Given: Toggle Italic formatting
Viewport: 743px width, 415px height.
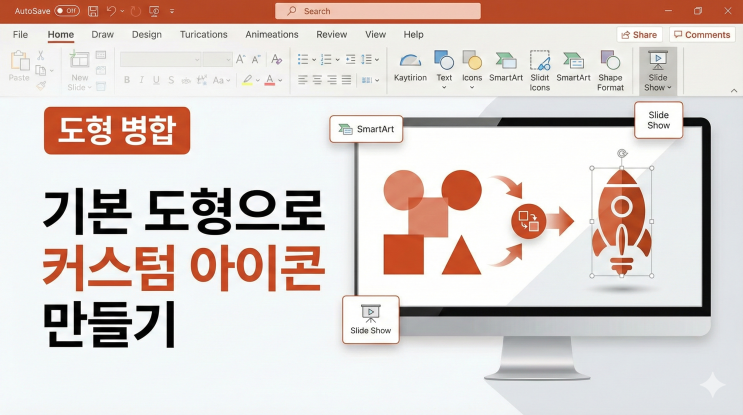Looking at the screenshot, I should click(x=141, y=80).
